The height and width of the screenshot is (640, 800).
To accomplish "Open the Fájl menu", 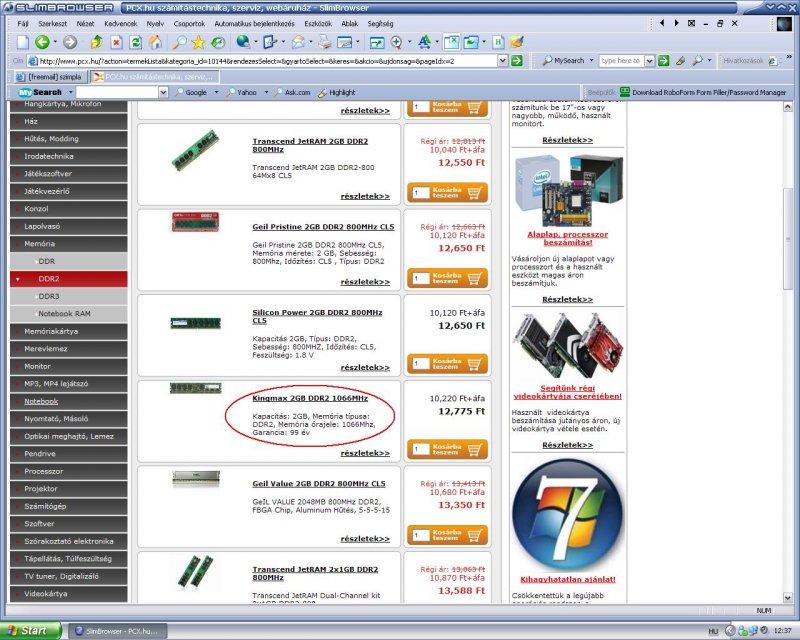I will click(23, 23).
